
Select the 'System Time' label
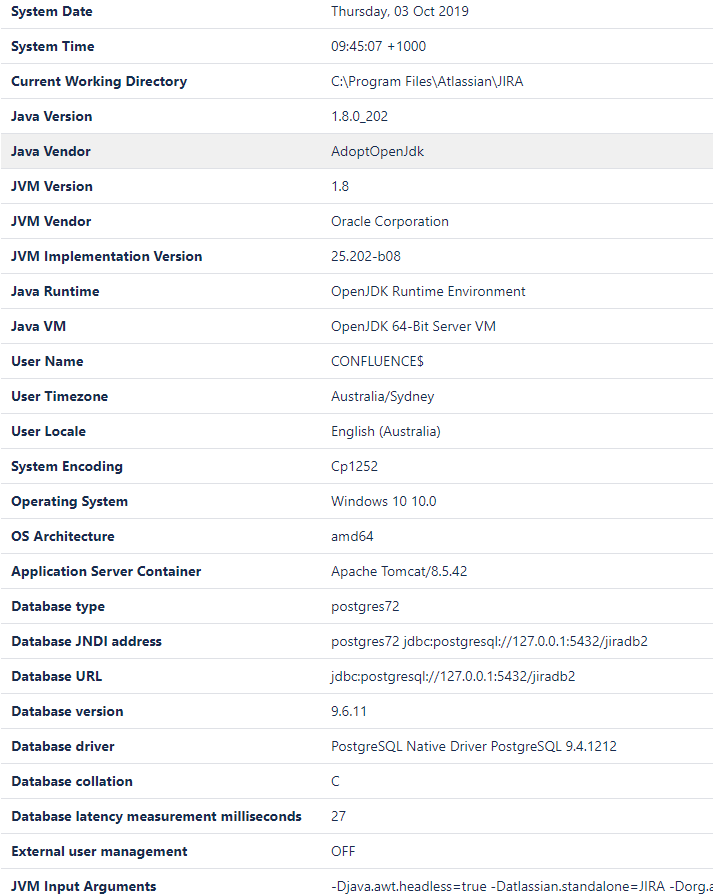point(53,46)
